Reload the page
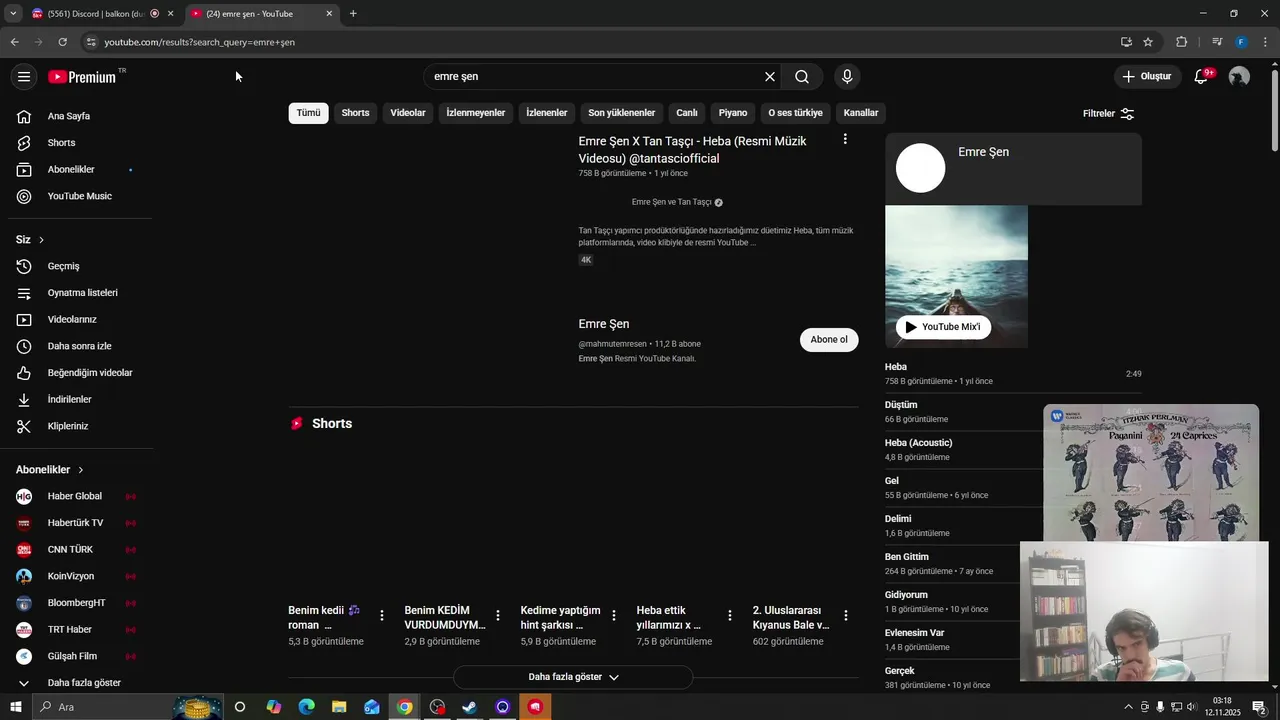Image resolution: width=1280 pixels, height=720 pixels. click(62, 42)
